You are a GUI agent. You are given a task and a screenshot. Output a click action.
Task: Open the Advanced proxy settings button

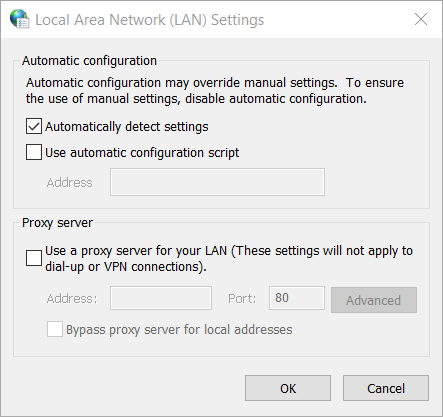click(x=374, y=300)
